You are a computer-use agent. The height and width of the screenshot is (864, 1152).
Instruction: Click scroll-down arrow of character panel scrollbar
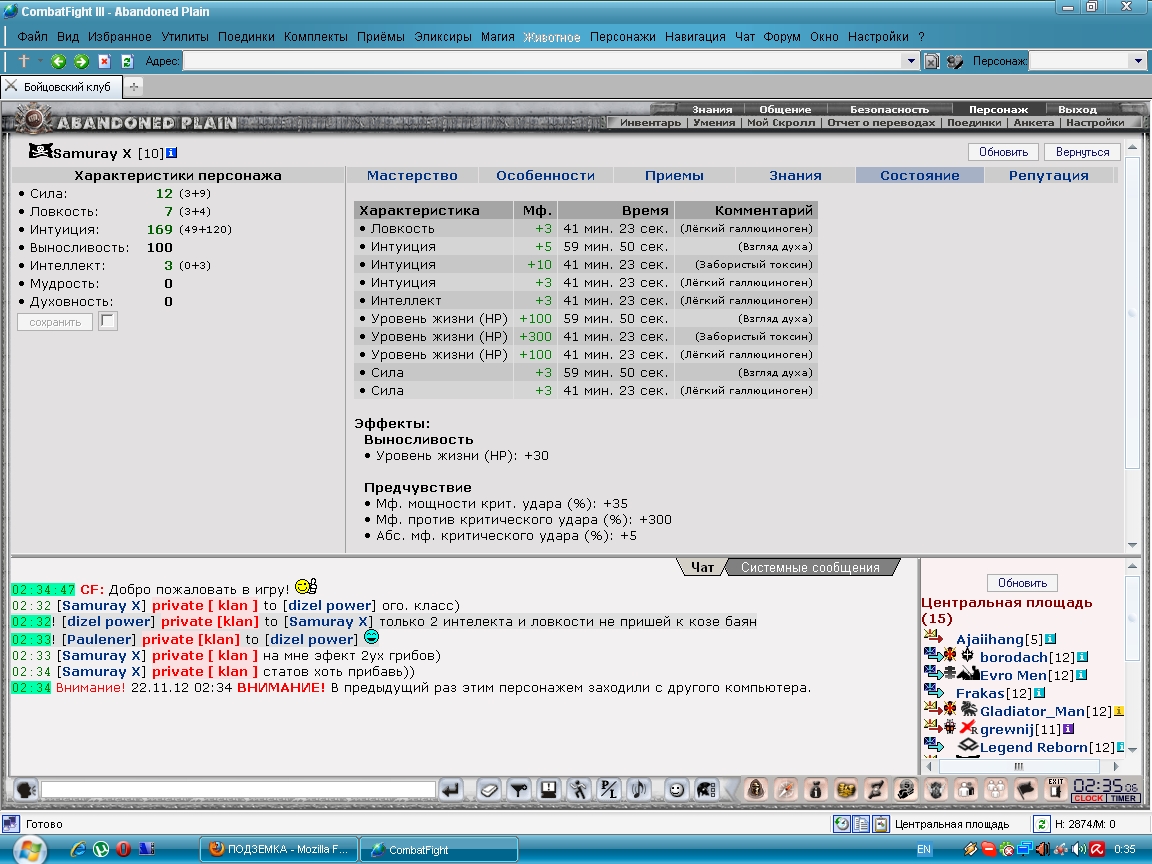point(1131,544)
